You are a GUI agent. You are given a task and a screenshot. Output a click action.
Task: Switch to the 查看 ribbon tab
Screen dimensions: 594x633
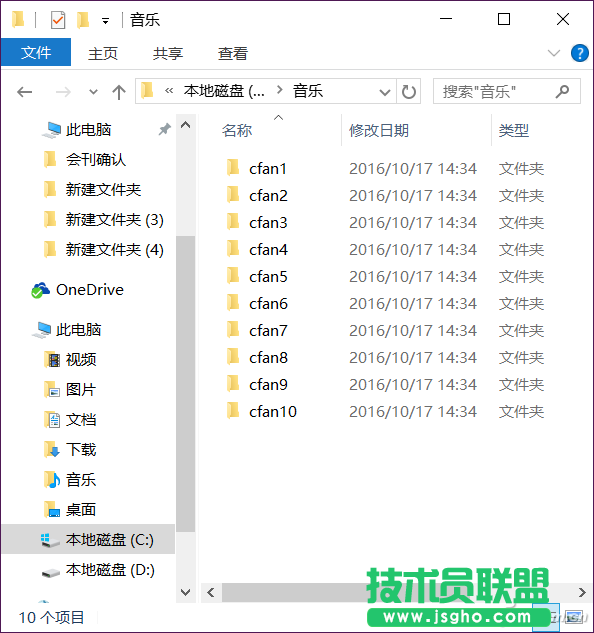tap(233, 54)
